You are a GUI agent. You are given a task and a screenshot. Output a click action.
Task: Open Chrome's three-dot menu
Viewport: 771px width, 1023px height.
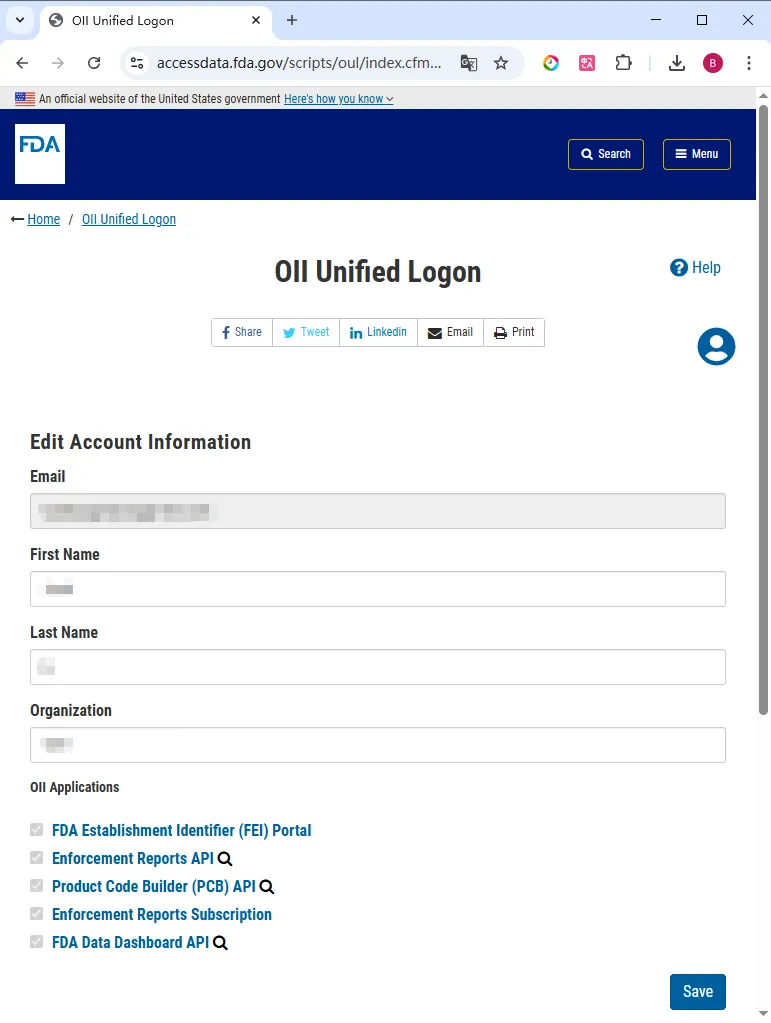[x=749, y=63]
